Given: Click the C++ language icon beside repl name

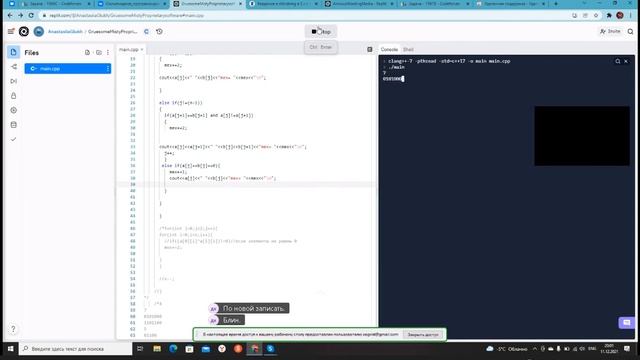Looking at the screenshot, I should pyautogui.click(x=146, y=31).
